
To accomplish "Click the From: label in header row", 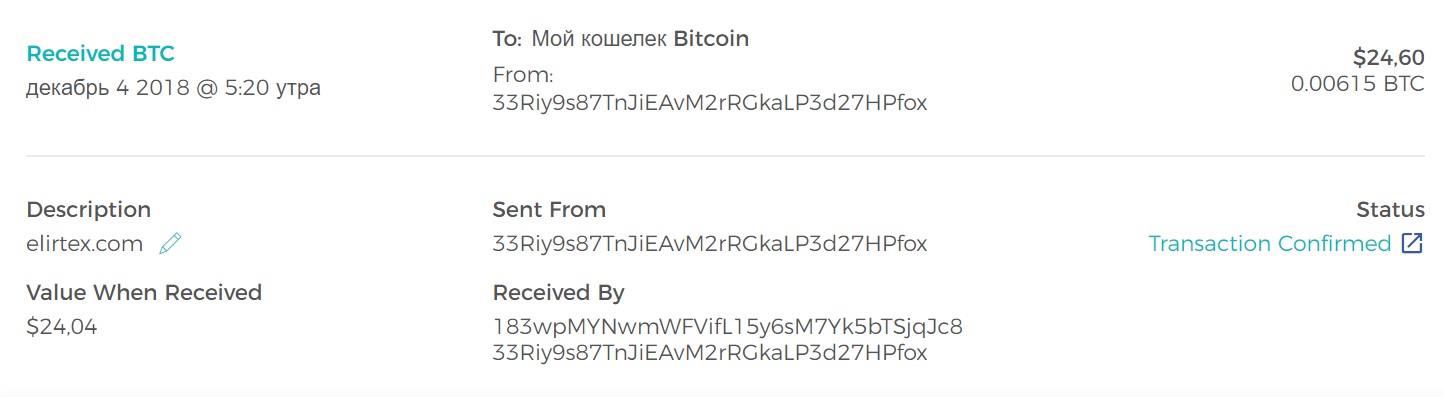I will (x=523, y=74).
